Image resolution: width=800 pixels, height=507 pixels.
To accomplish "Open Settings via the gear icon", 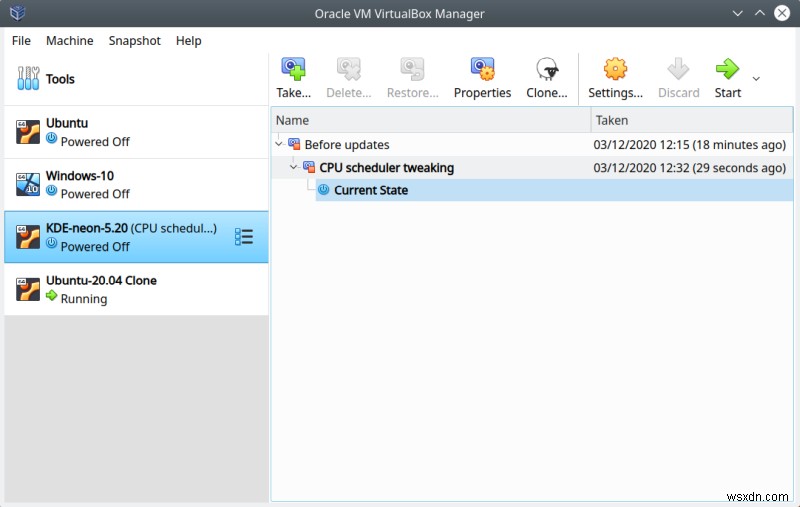I will tap(615, 69).
